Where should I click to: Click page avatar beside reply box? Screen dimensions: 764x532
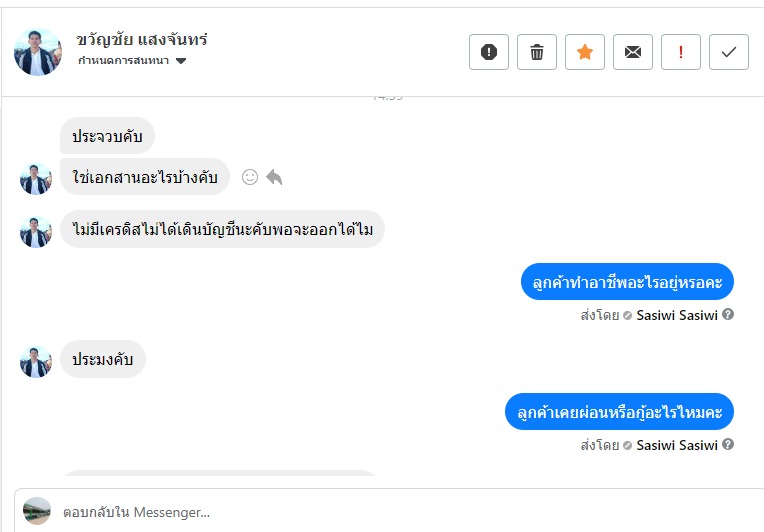[37, 511]
